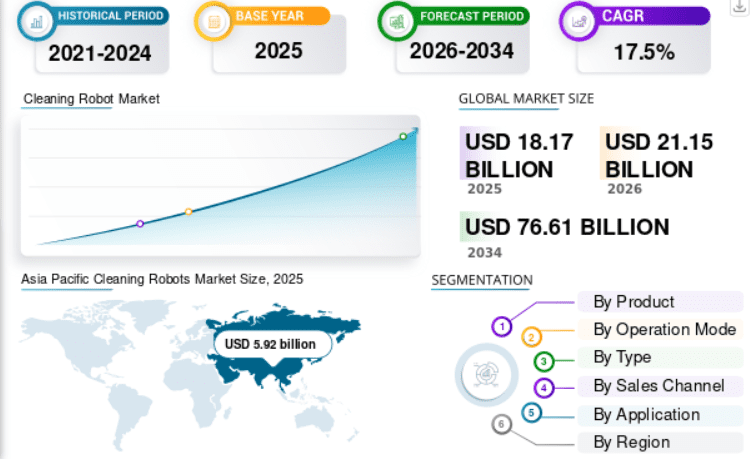Click the Base Year calendar icon
The width and height of the screenshot is (755, 467).
click(x=214, y=22)
